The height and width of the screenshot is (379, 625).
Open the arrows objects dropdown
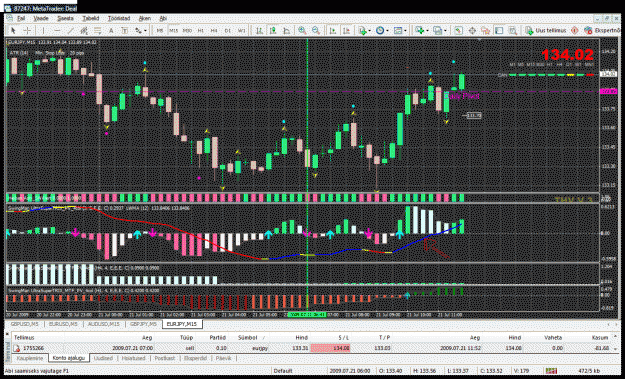[141, 30]
